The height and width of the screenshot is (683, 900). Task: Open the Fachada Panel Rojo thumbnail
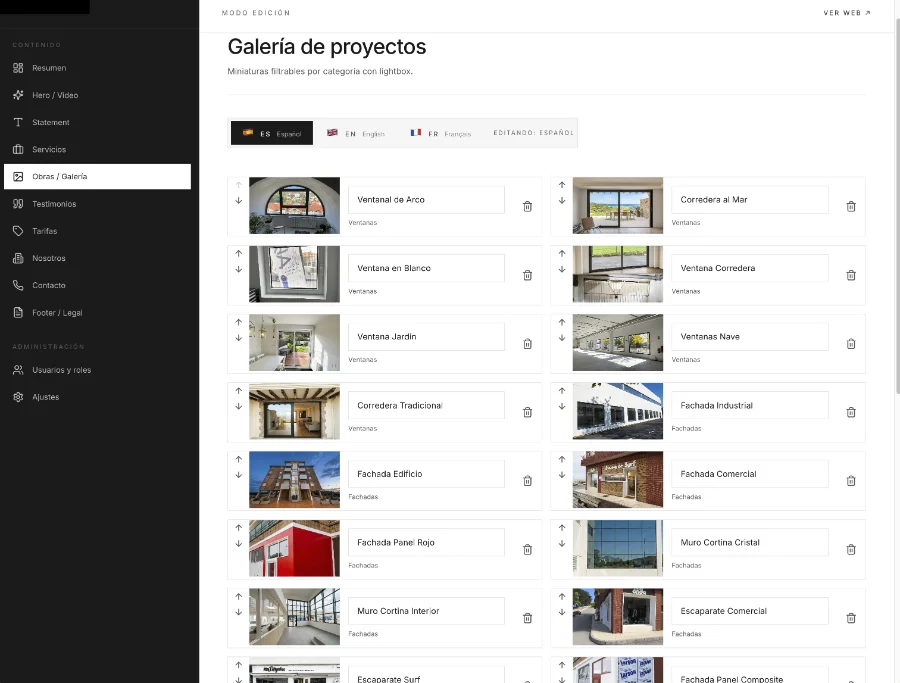tap(294, 548)
